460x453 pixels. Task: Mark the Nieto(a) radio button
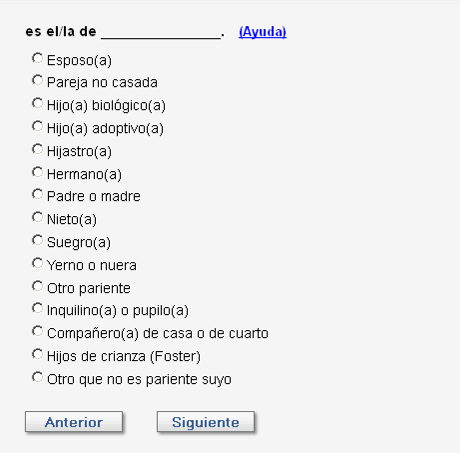click(x=37, y=218)
